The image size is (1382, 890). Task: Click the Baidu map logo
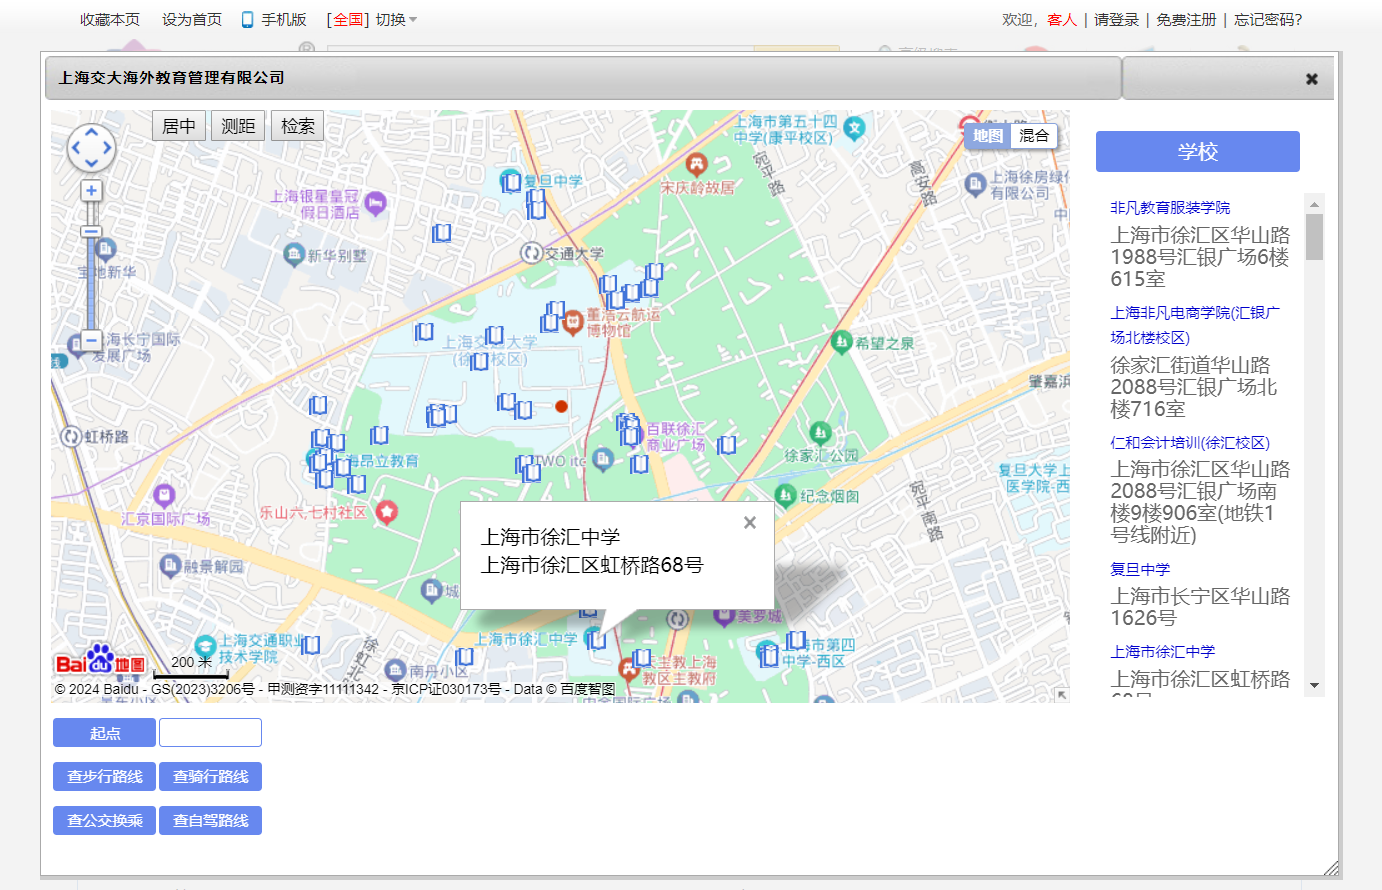click(100, 660)
